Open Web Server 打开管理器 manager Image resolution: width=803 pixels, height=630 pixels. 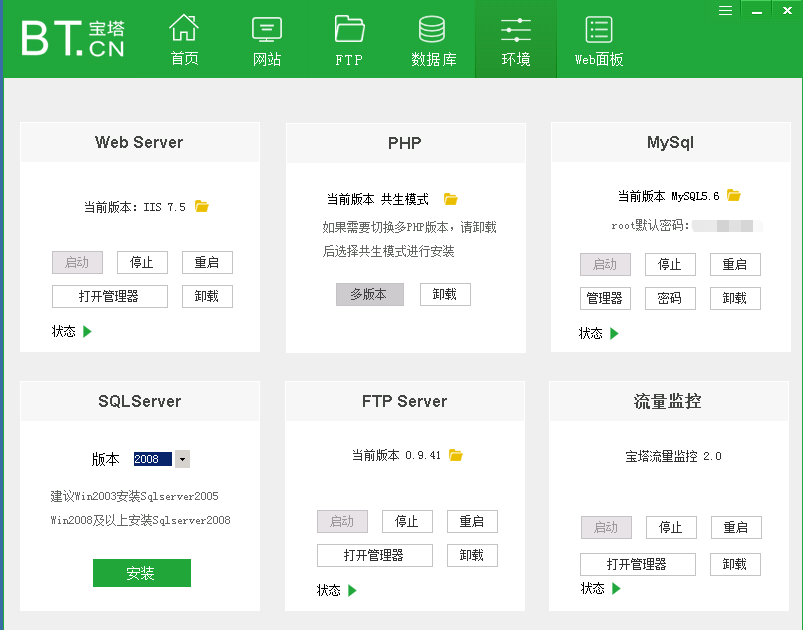110,296
